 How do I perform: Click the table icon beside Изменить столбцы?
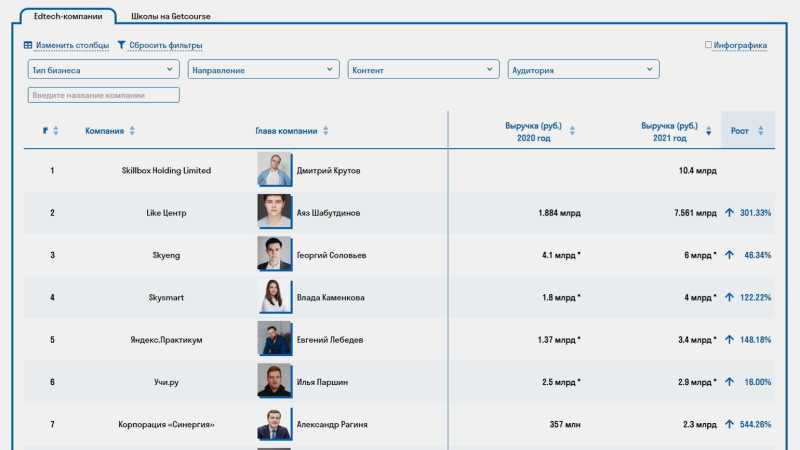point(28,46)
